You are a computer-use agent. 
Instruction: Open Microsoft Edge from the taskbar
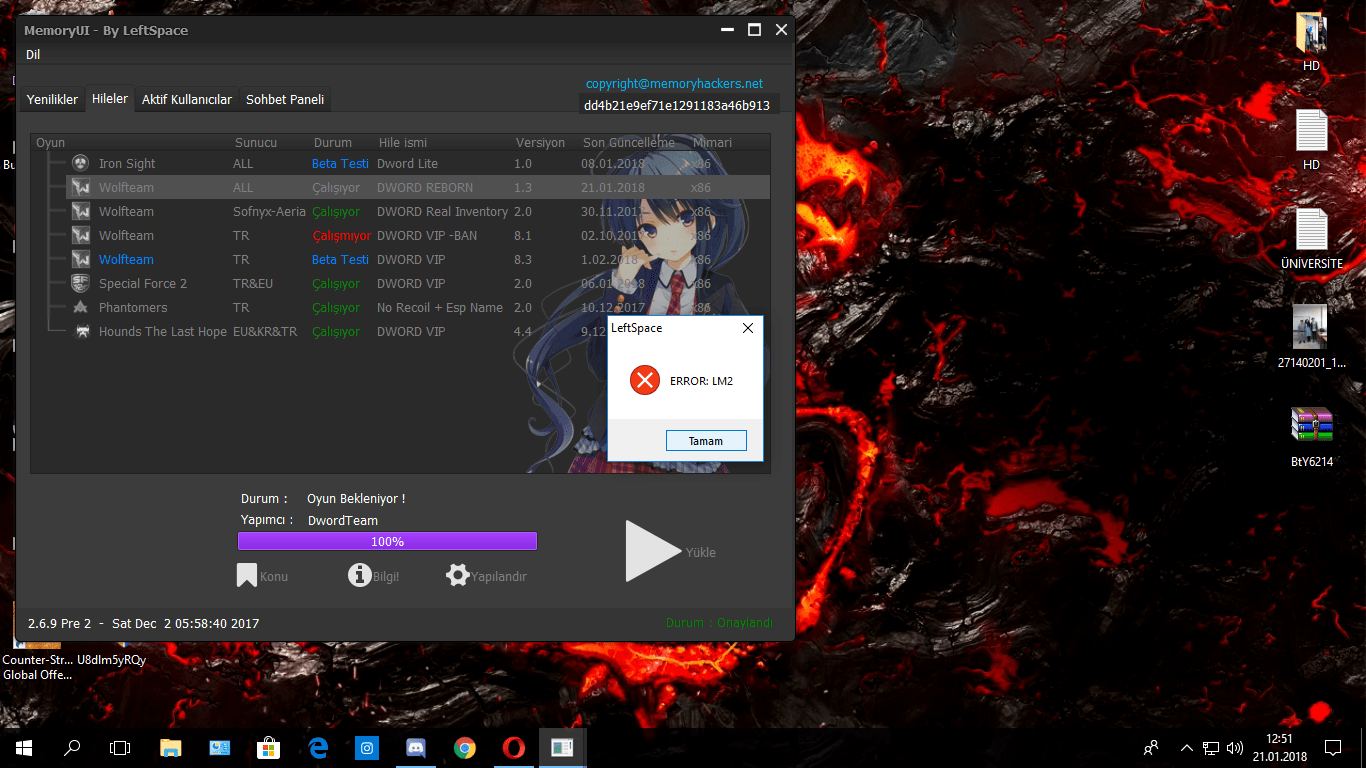click(319, 747)
